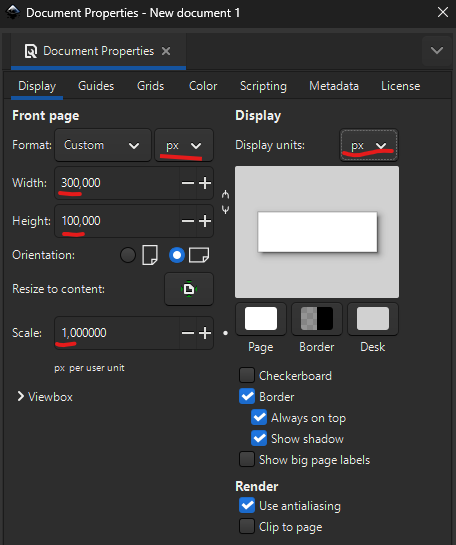Viewport: 456px width, 545px height.
Task: Click the Document Properties panel icon
Action: tap(31, 51)
